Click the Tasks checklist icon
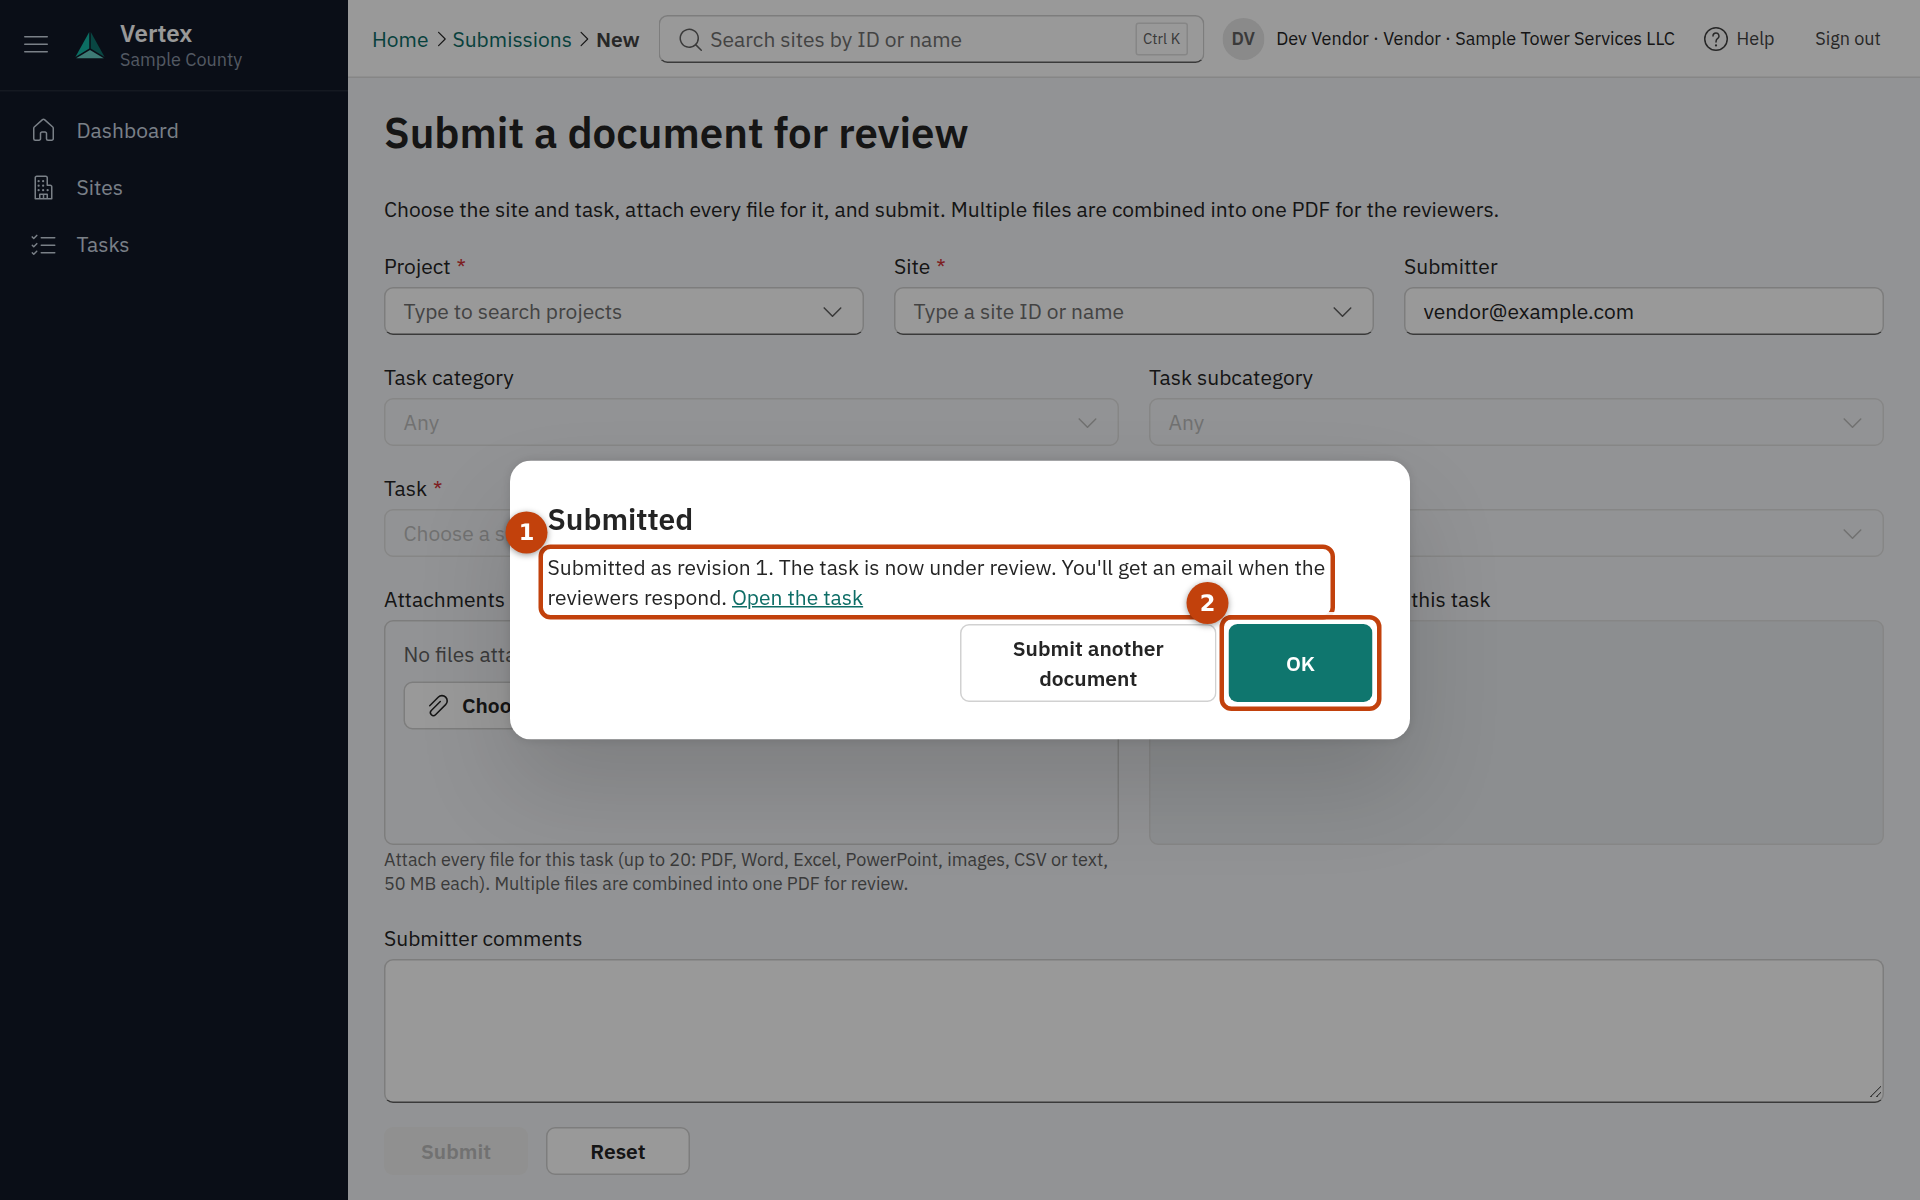 [x=43, y=245]
